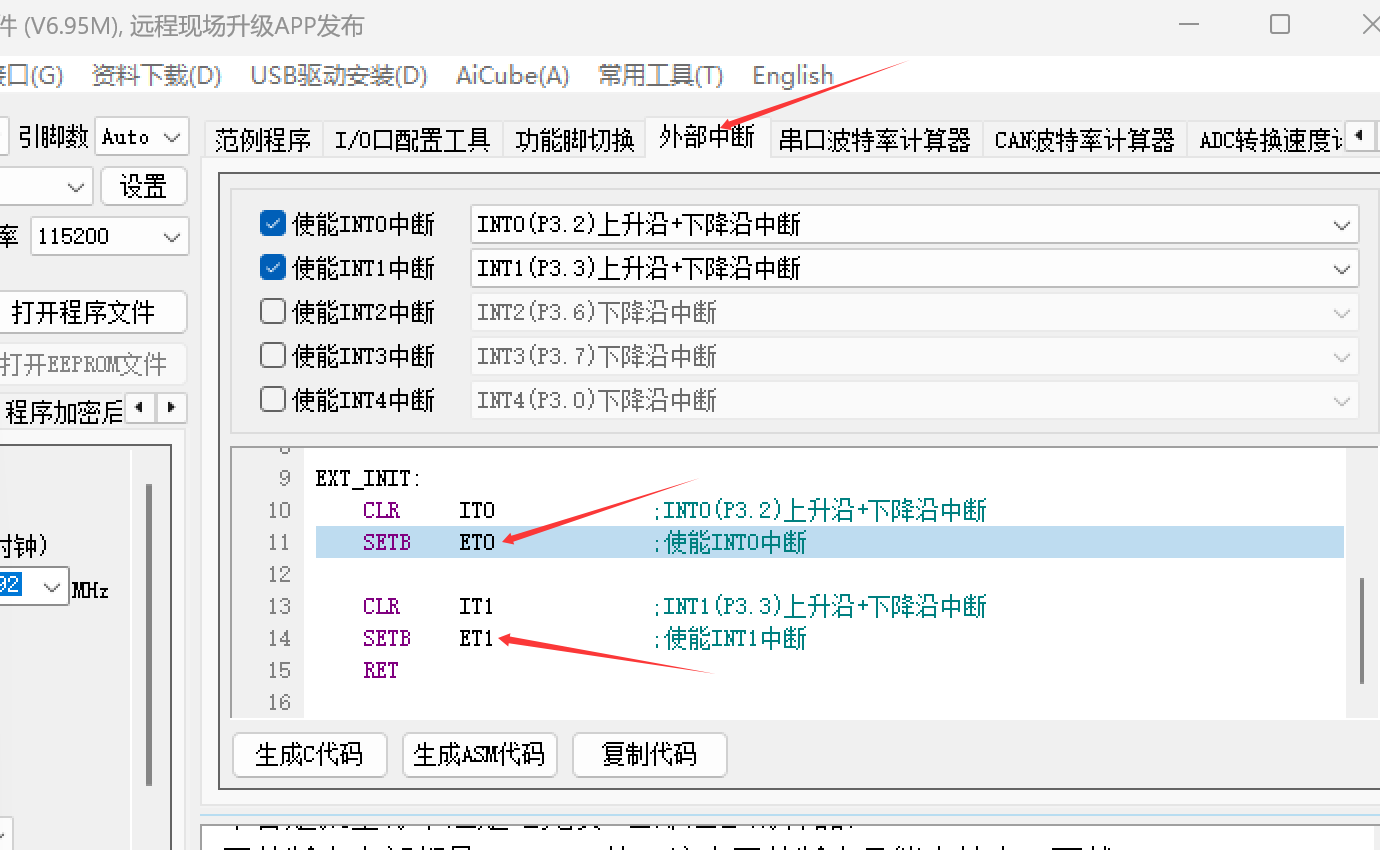This screenshot has height=850, width=1380.
Task: Open the INT3(P3.7)下降沿中断 dropdown
Action: click(x=914, y=356)
